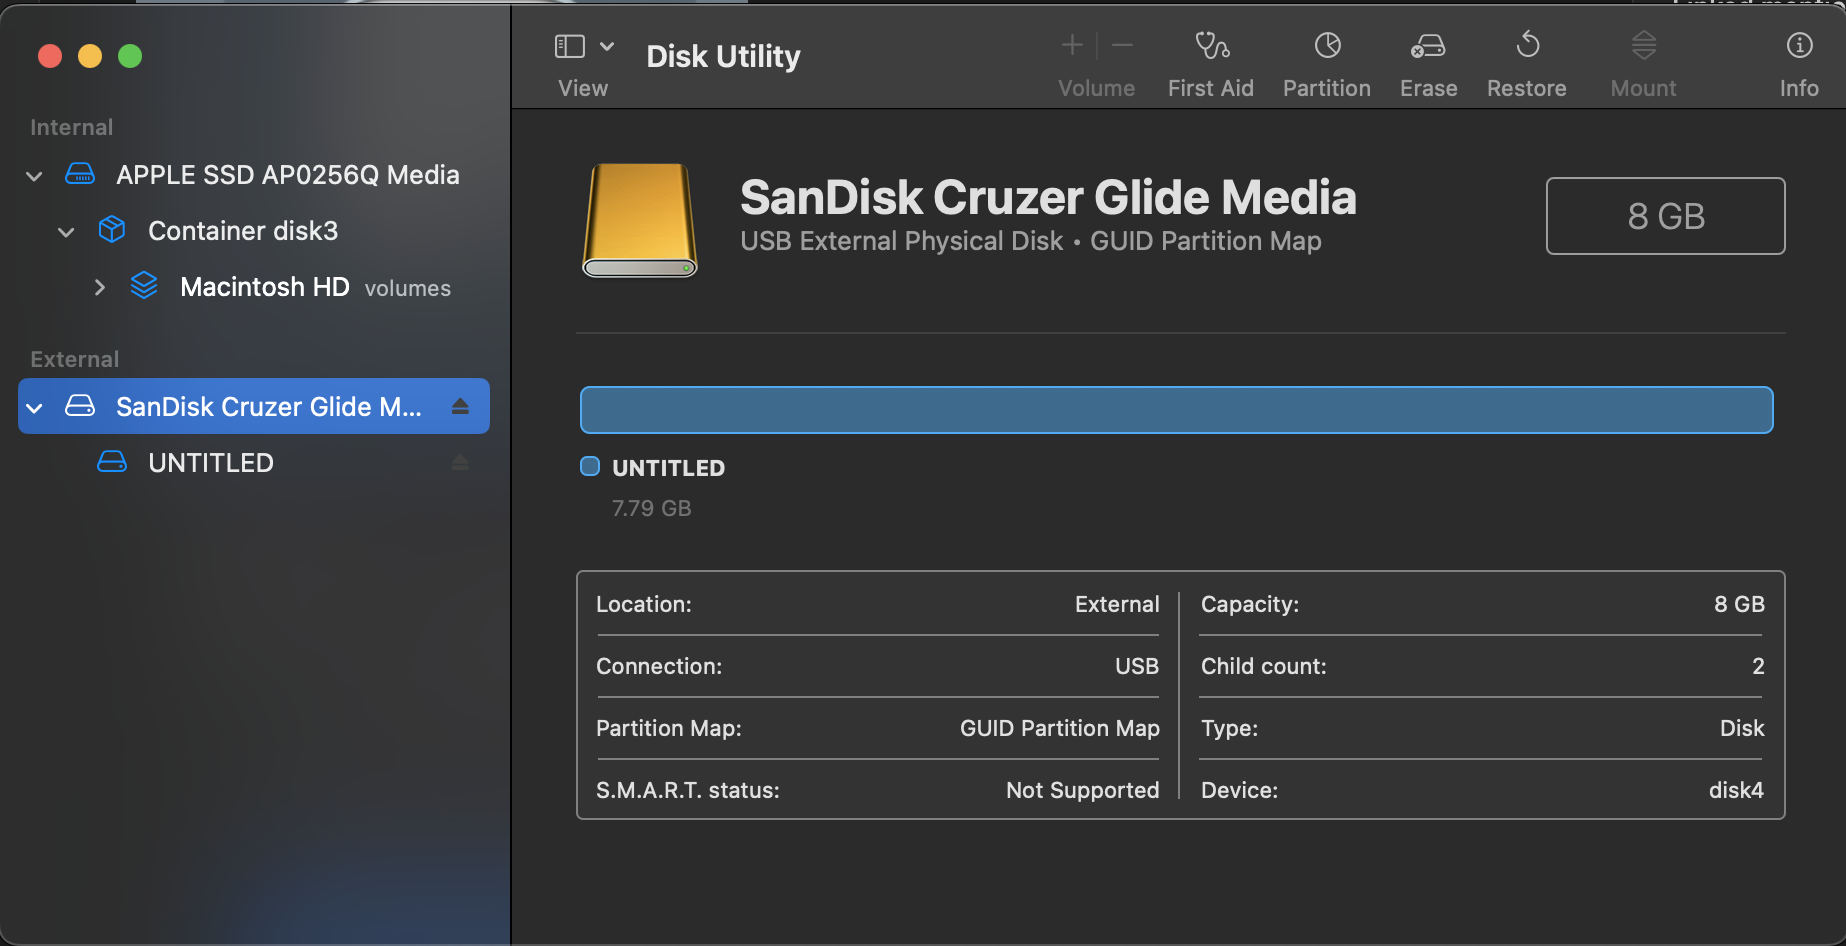Viewport: 1846px width, 946px height.
Task: Click the SanDisk Cruzer Glide Media title
Action: tap(1048, 197)
